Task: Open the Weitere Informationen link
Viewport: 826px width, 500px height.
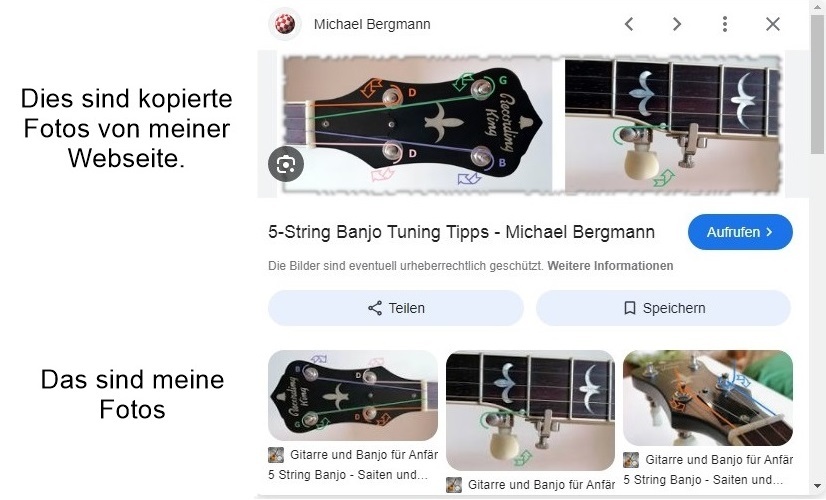Action: pos(610,266)
